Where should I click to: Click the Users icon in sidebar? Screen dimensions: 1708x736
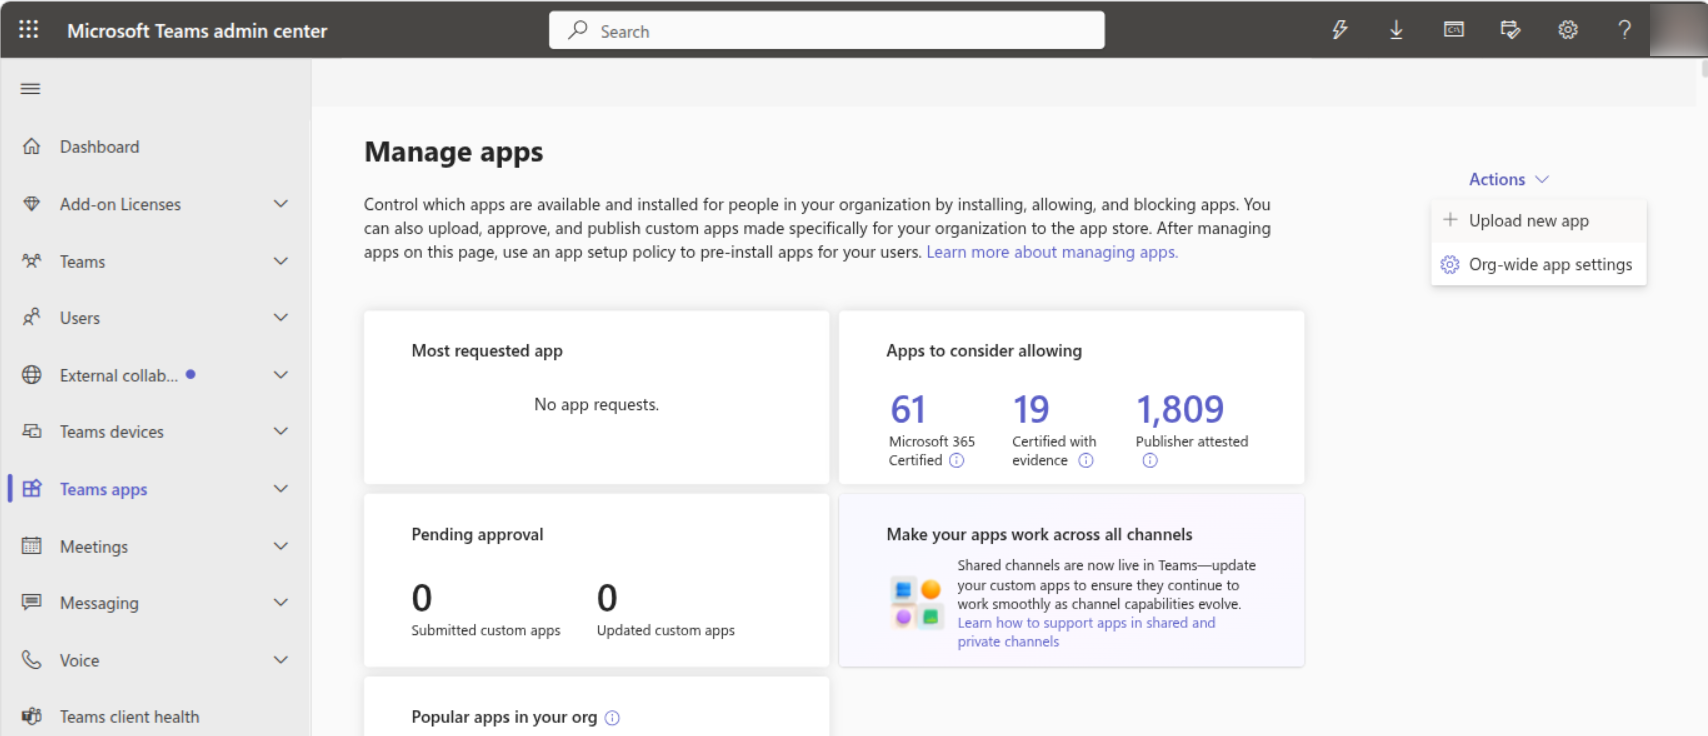coord(32,318)
